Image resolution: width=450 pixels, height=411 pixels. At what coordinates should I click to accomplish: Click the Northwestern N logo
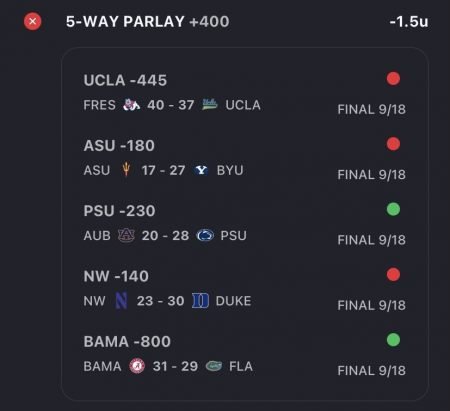pyautogui.click(x=121, y=301)
